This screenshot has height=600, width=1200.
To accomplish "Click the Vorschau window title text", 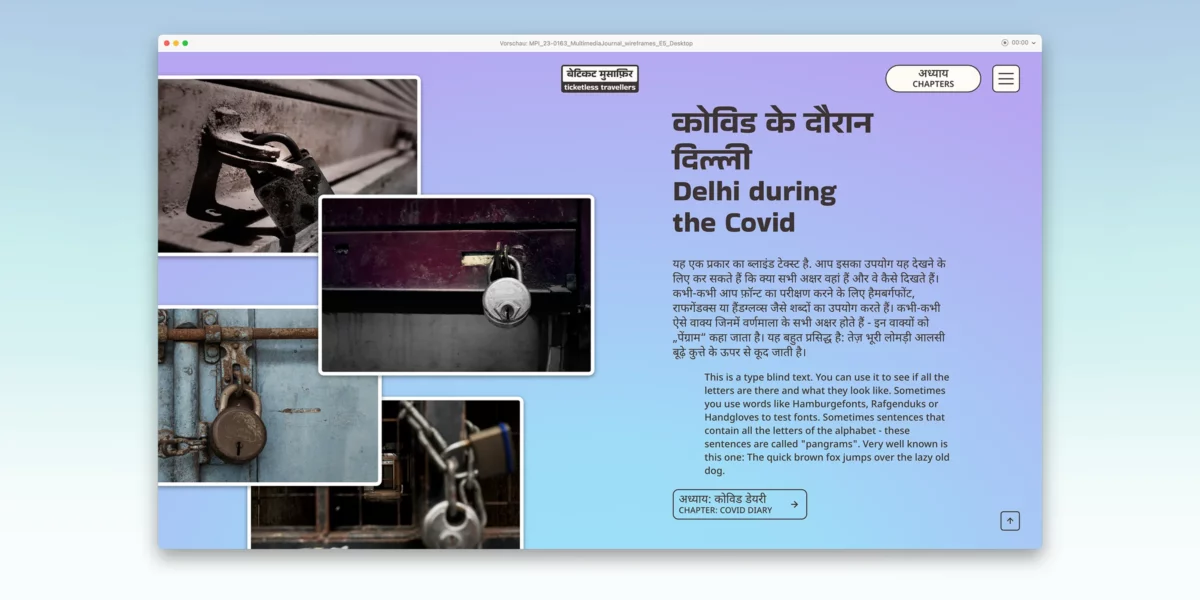I will (596, 43).
